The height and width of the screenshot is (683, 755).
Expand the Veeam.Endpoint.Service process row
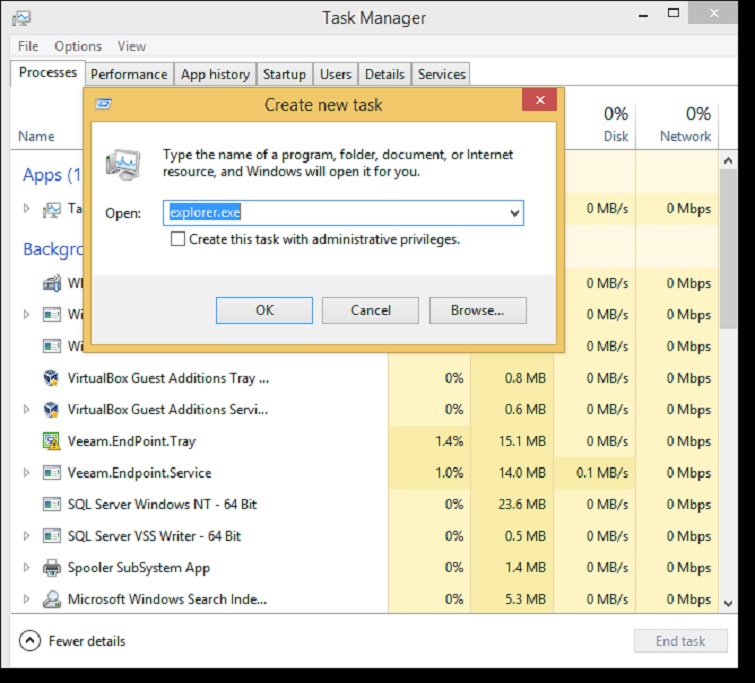(x=27, y=473)
